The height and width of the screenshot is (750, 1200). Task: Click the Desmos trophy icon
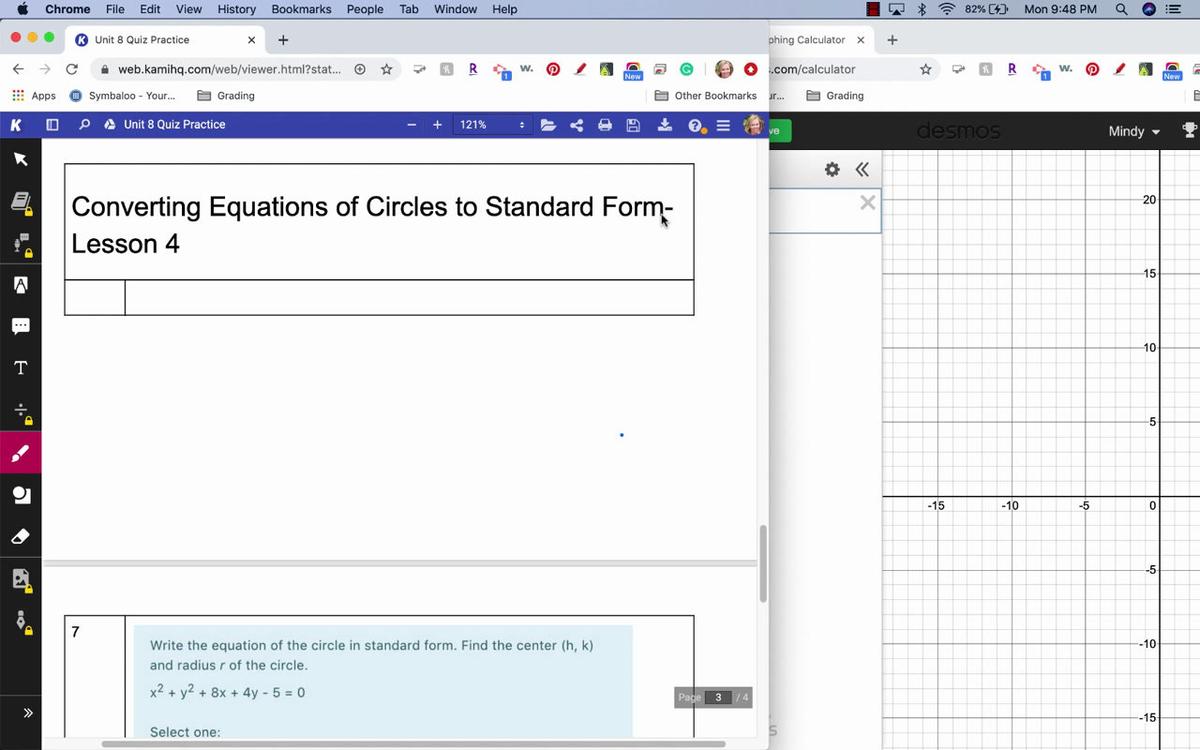pyautogui.click(x=1189, y=130)
